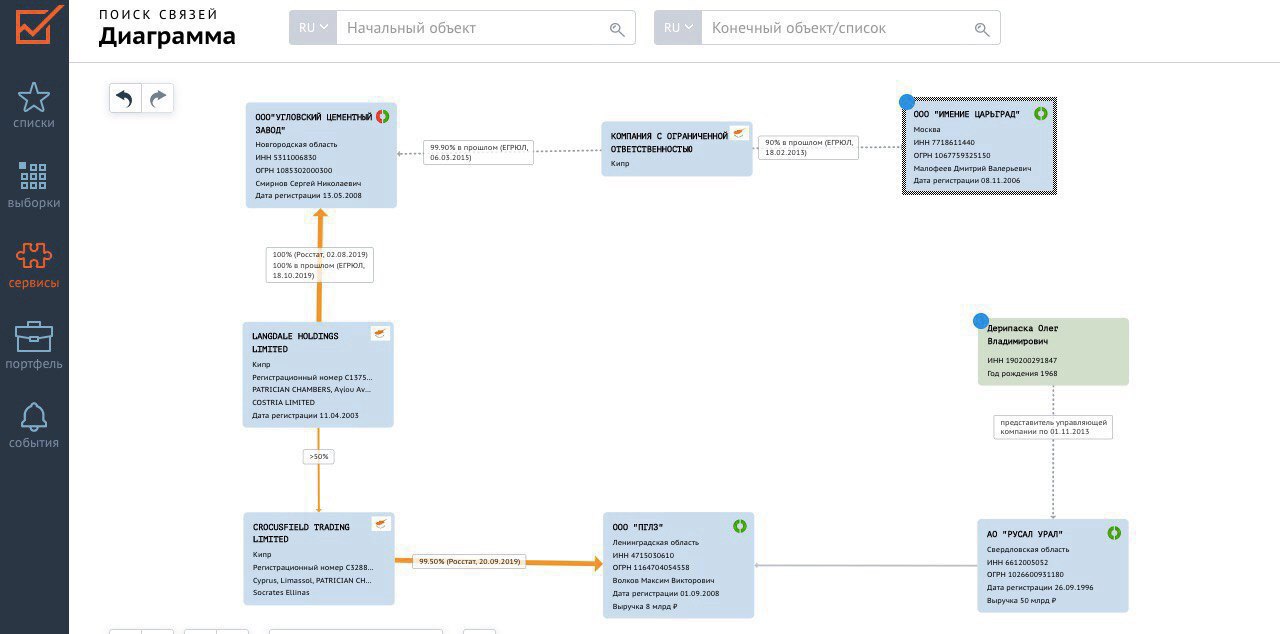Click blue dot on Дерипаска node
1280x634 pixels.
click(981, 321)
